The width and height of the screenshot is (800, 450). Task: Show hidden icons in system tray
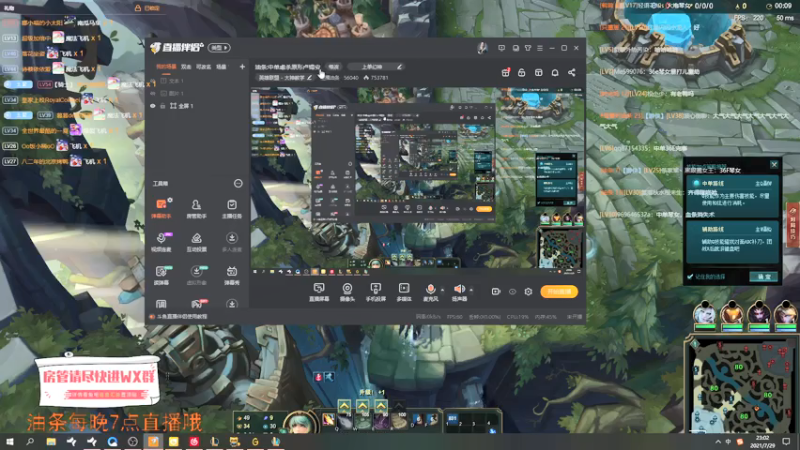click(x=718, y=442)
